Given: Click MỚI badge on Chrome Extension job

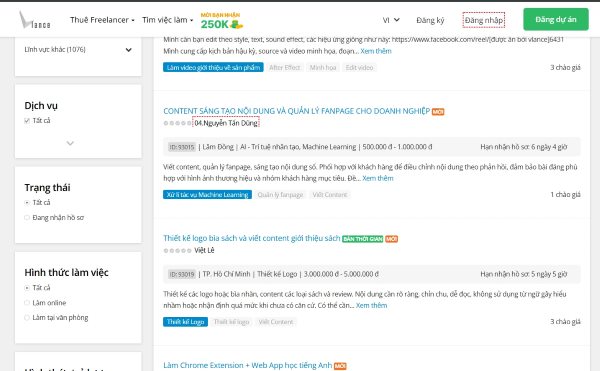Looking at the screenshot, I should tap(340, 366).
